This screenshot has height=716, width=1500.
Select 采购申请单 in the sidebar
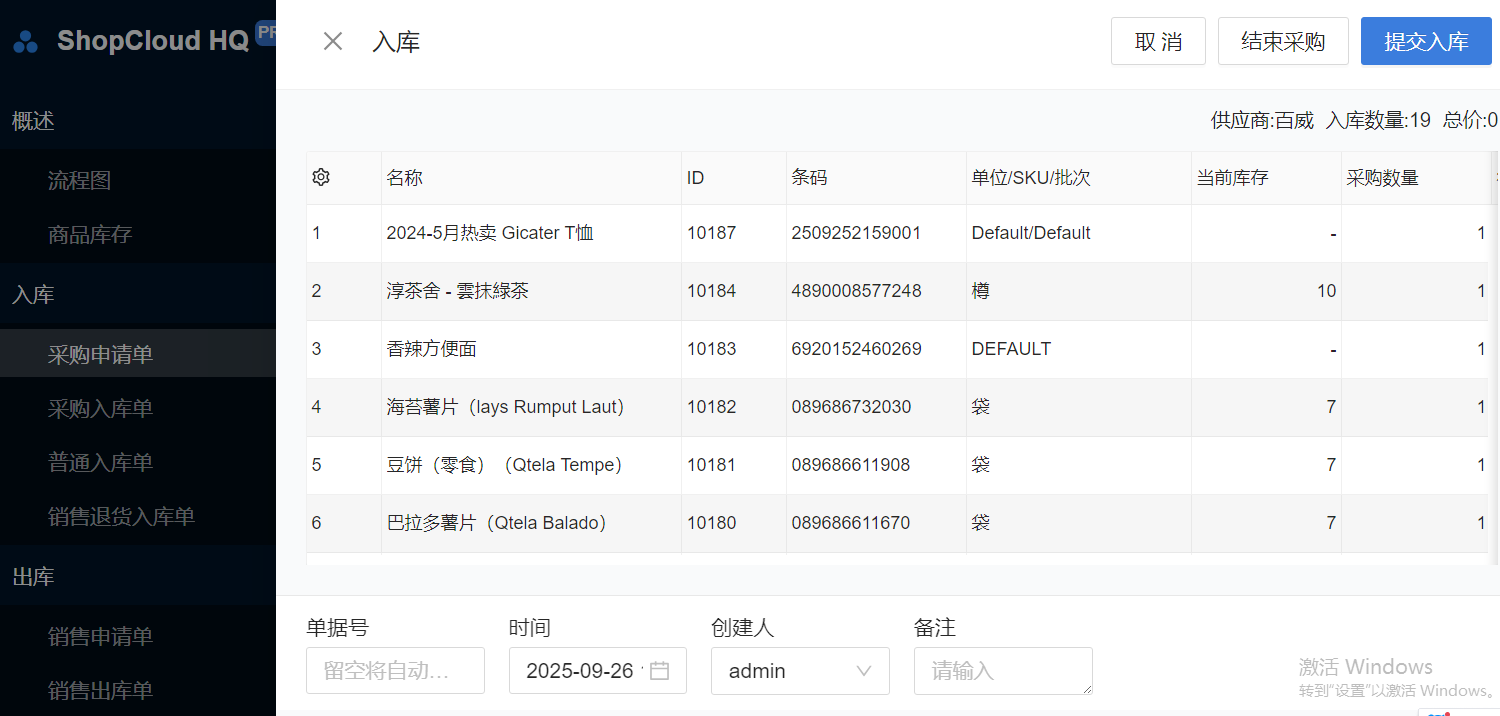click(138, 355)
